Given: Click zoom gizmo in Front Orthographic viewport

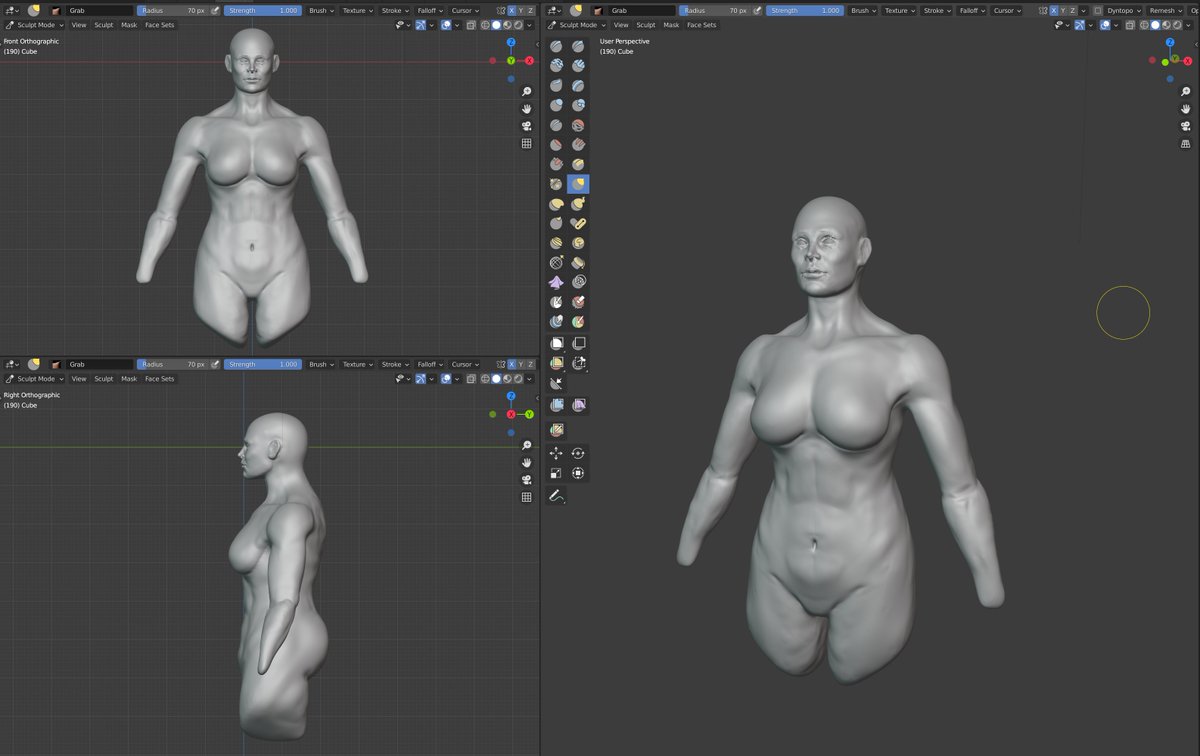Looking at the screenshot, I should (527, 91).
